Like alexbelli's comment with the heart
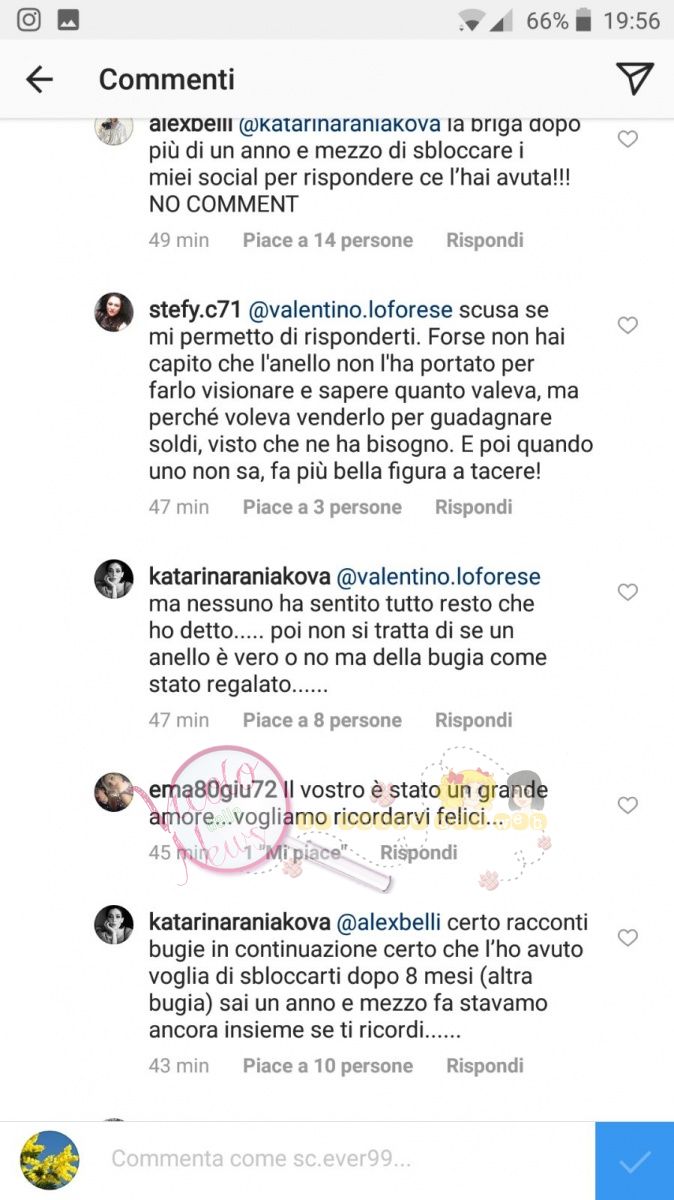The image size is (674, 1200). point(628,140)
